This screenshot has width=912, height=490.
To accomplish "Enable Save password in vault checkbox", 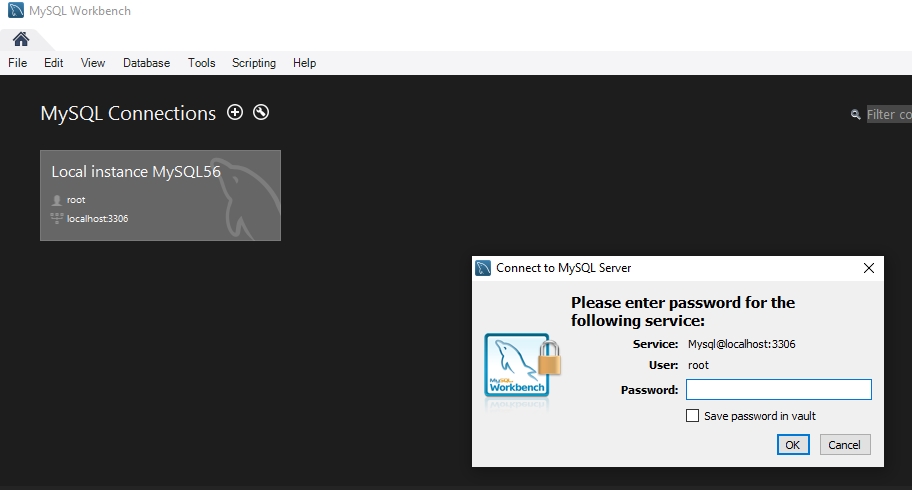I will tap(692, 416).
